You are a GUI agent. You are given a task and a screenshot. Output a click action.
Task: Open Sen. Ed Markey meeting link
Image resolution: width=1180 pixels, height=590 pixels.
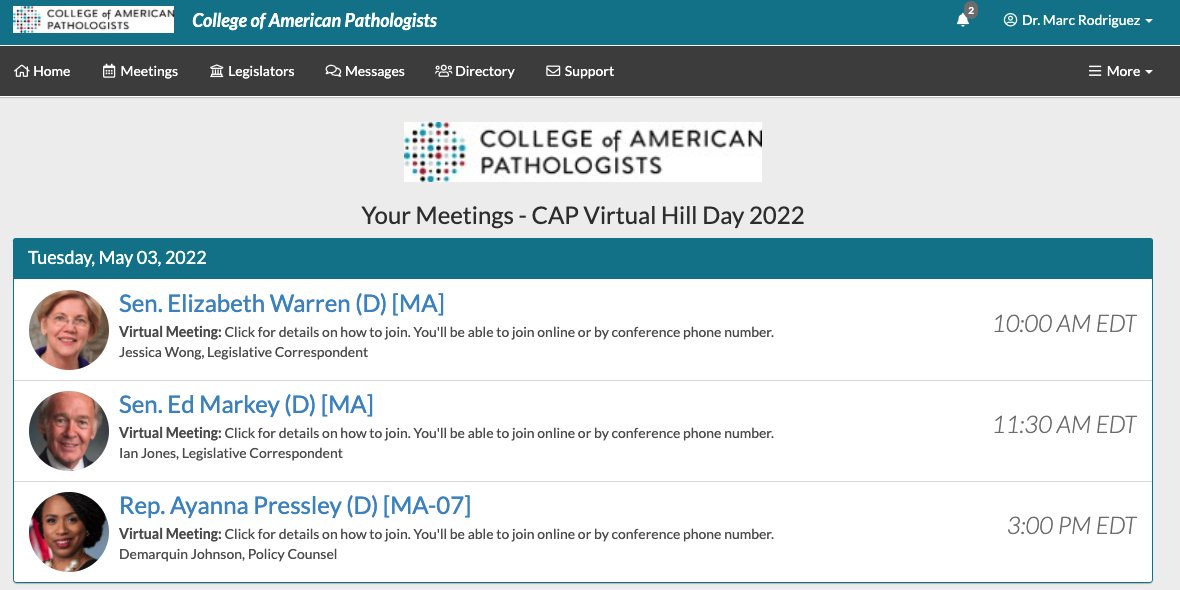(x=246, y=404)
